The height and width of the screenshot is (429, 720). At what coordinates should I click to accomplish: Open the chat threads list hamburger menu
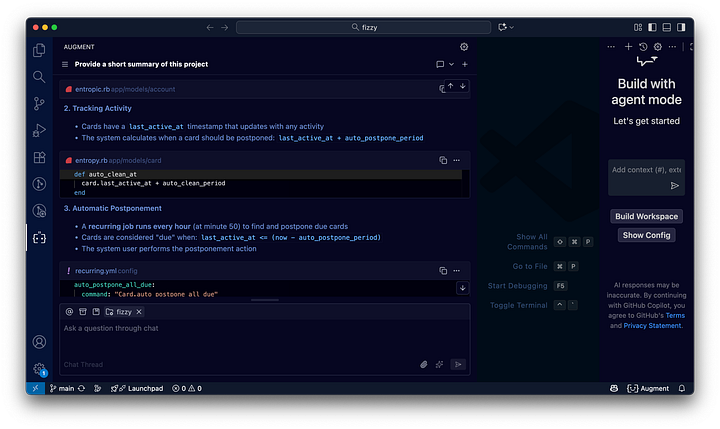pyautogui.click(x=65, y=64)
